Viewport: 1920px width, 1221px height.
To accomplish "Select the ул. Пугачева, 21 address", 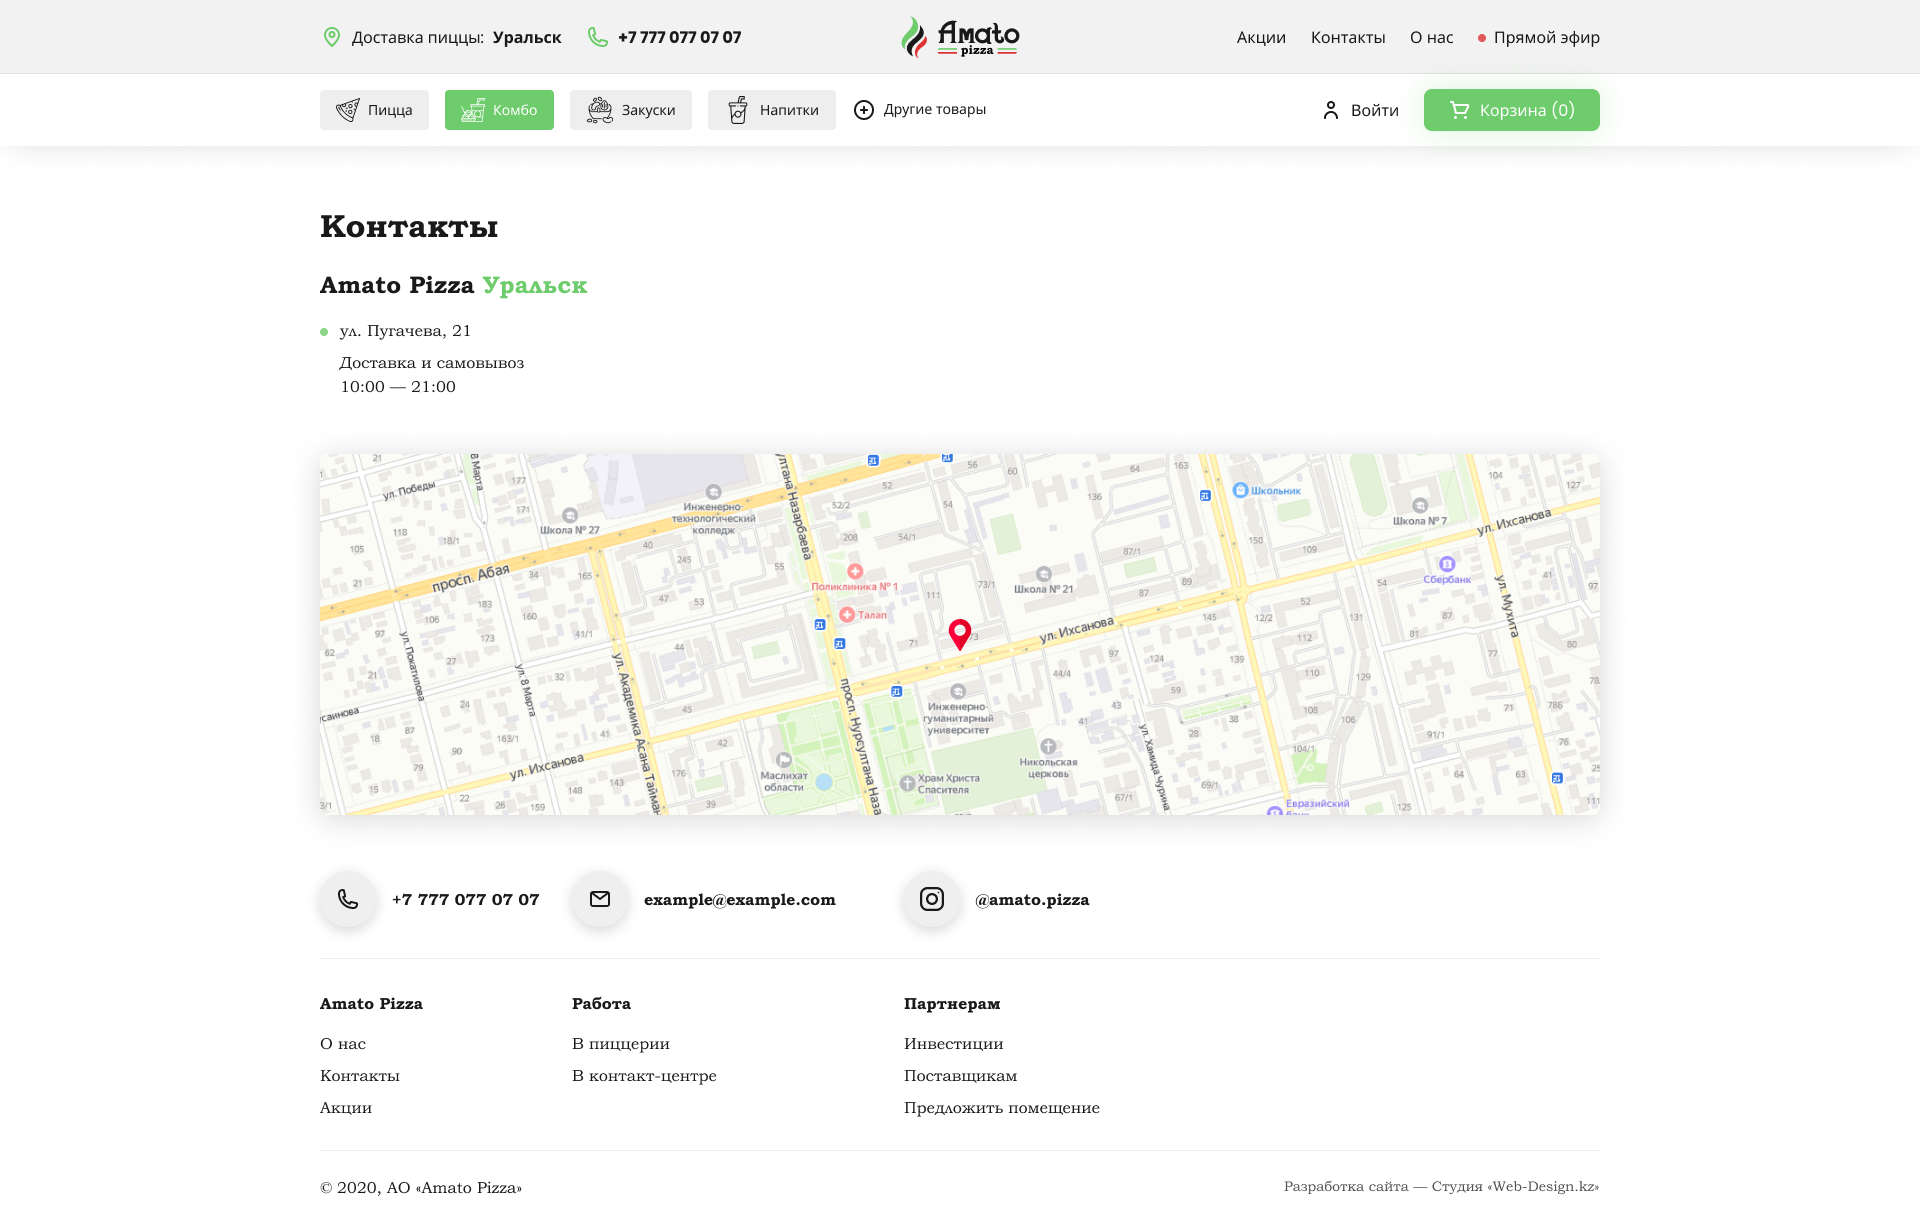I will coord(405,331).
